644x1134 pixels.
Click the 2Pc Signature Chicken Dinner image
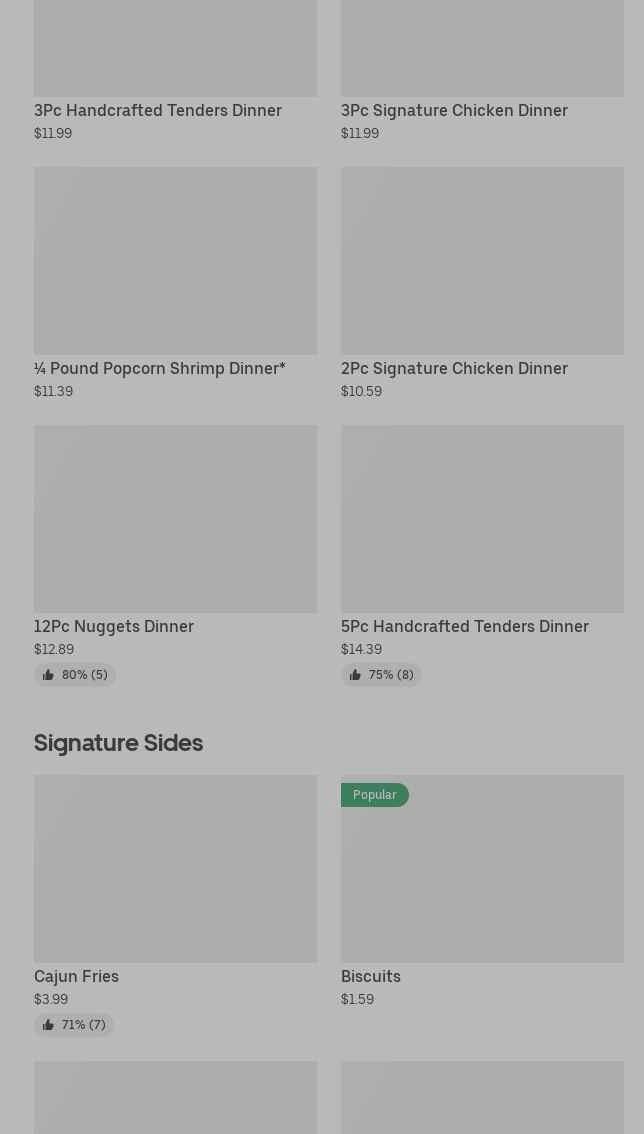coord(482,260)
